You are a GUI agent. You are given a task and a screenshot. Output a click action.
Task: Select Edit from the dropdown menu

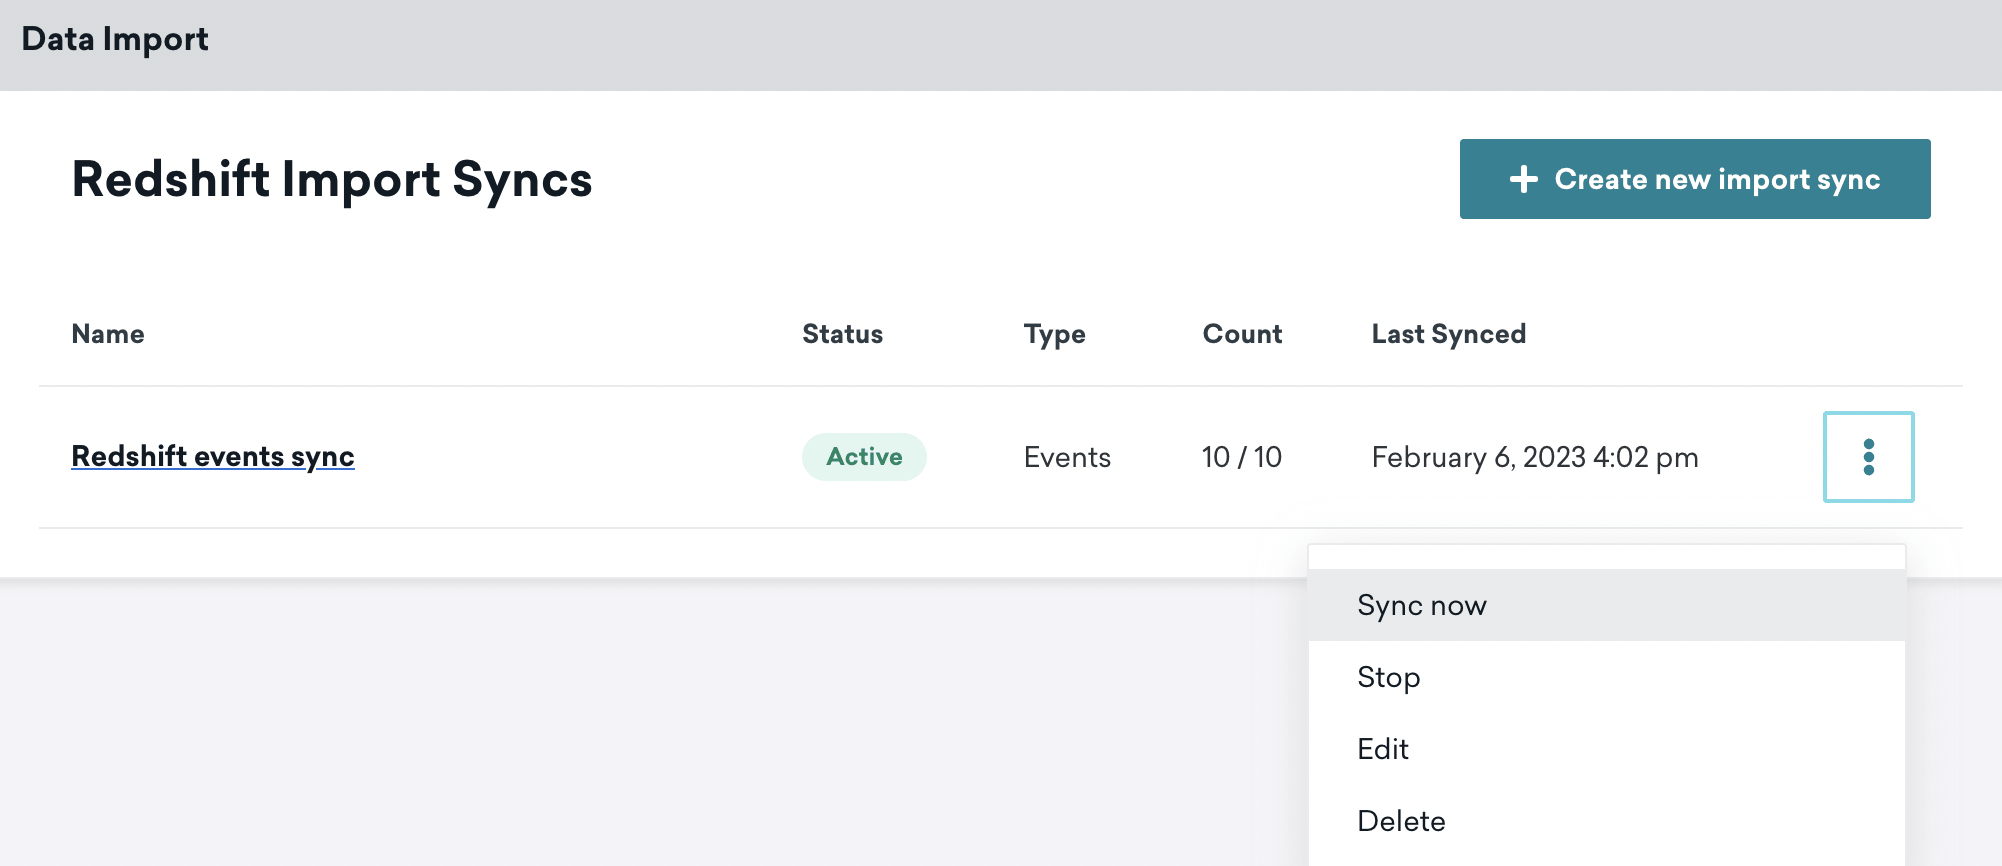pos(1382,749)
